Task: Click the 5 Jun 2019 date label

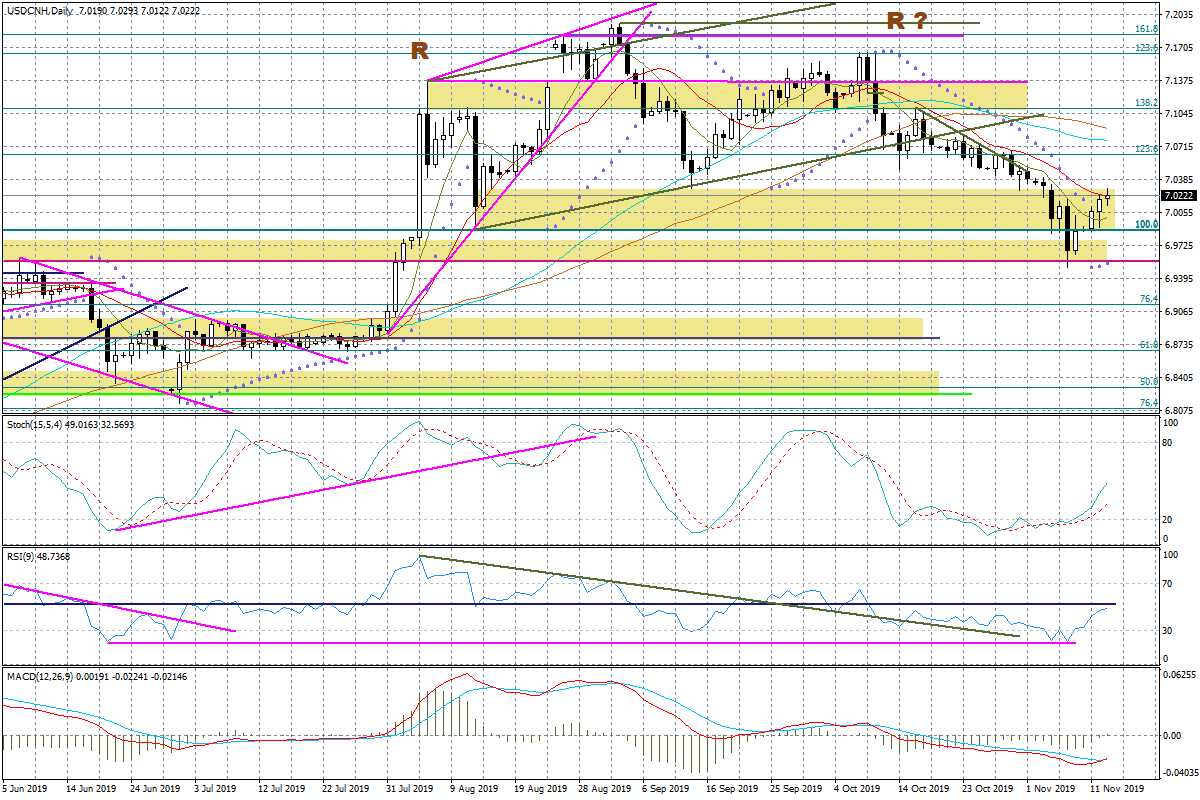Action: 26,790
